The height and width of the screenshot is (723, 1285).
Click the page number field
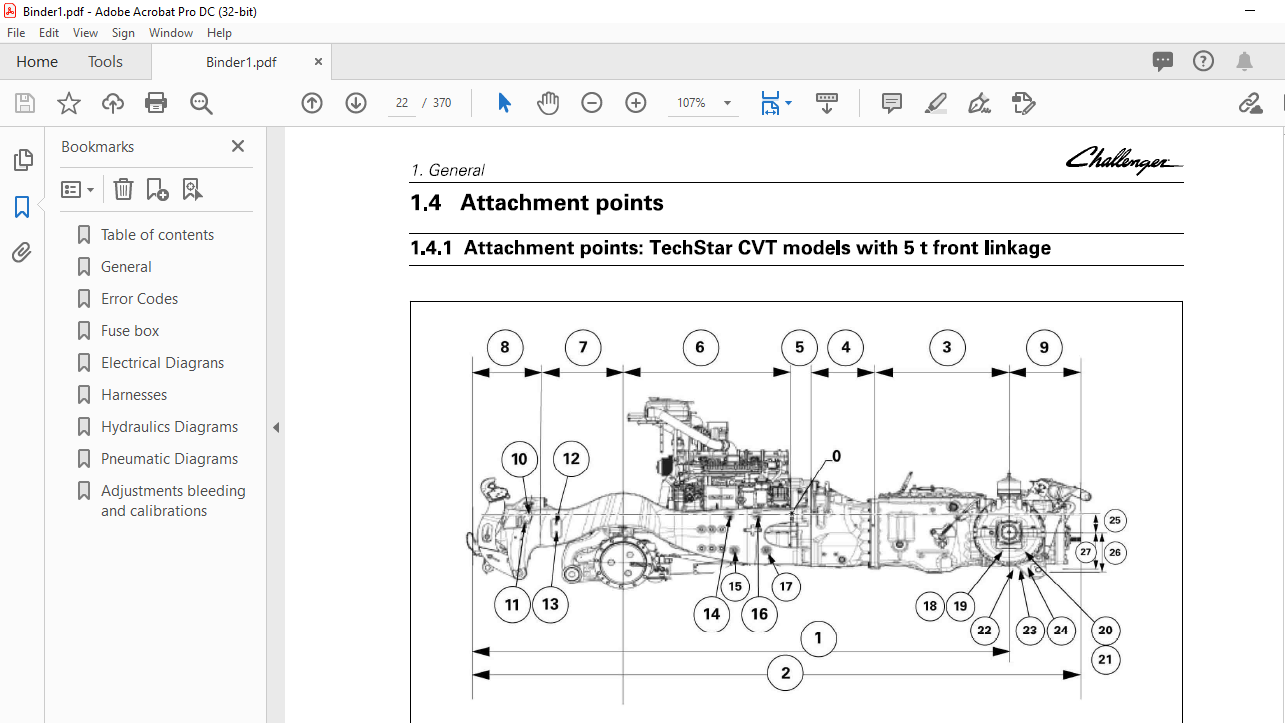point(402,103)
